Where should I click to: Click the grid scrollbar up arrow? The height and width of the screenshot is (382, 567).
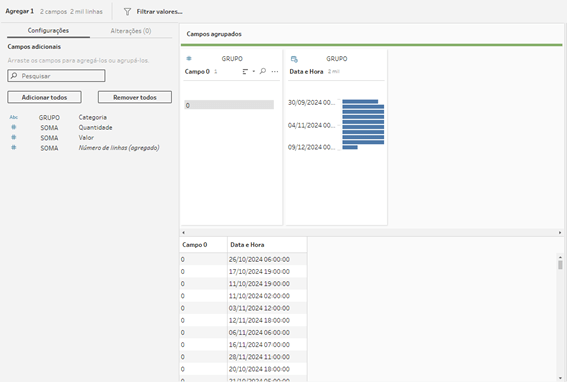click(560, 257)
